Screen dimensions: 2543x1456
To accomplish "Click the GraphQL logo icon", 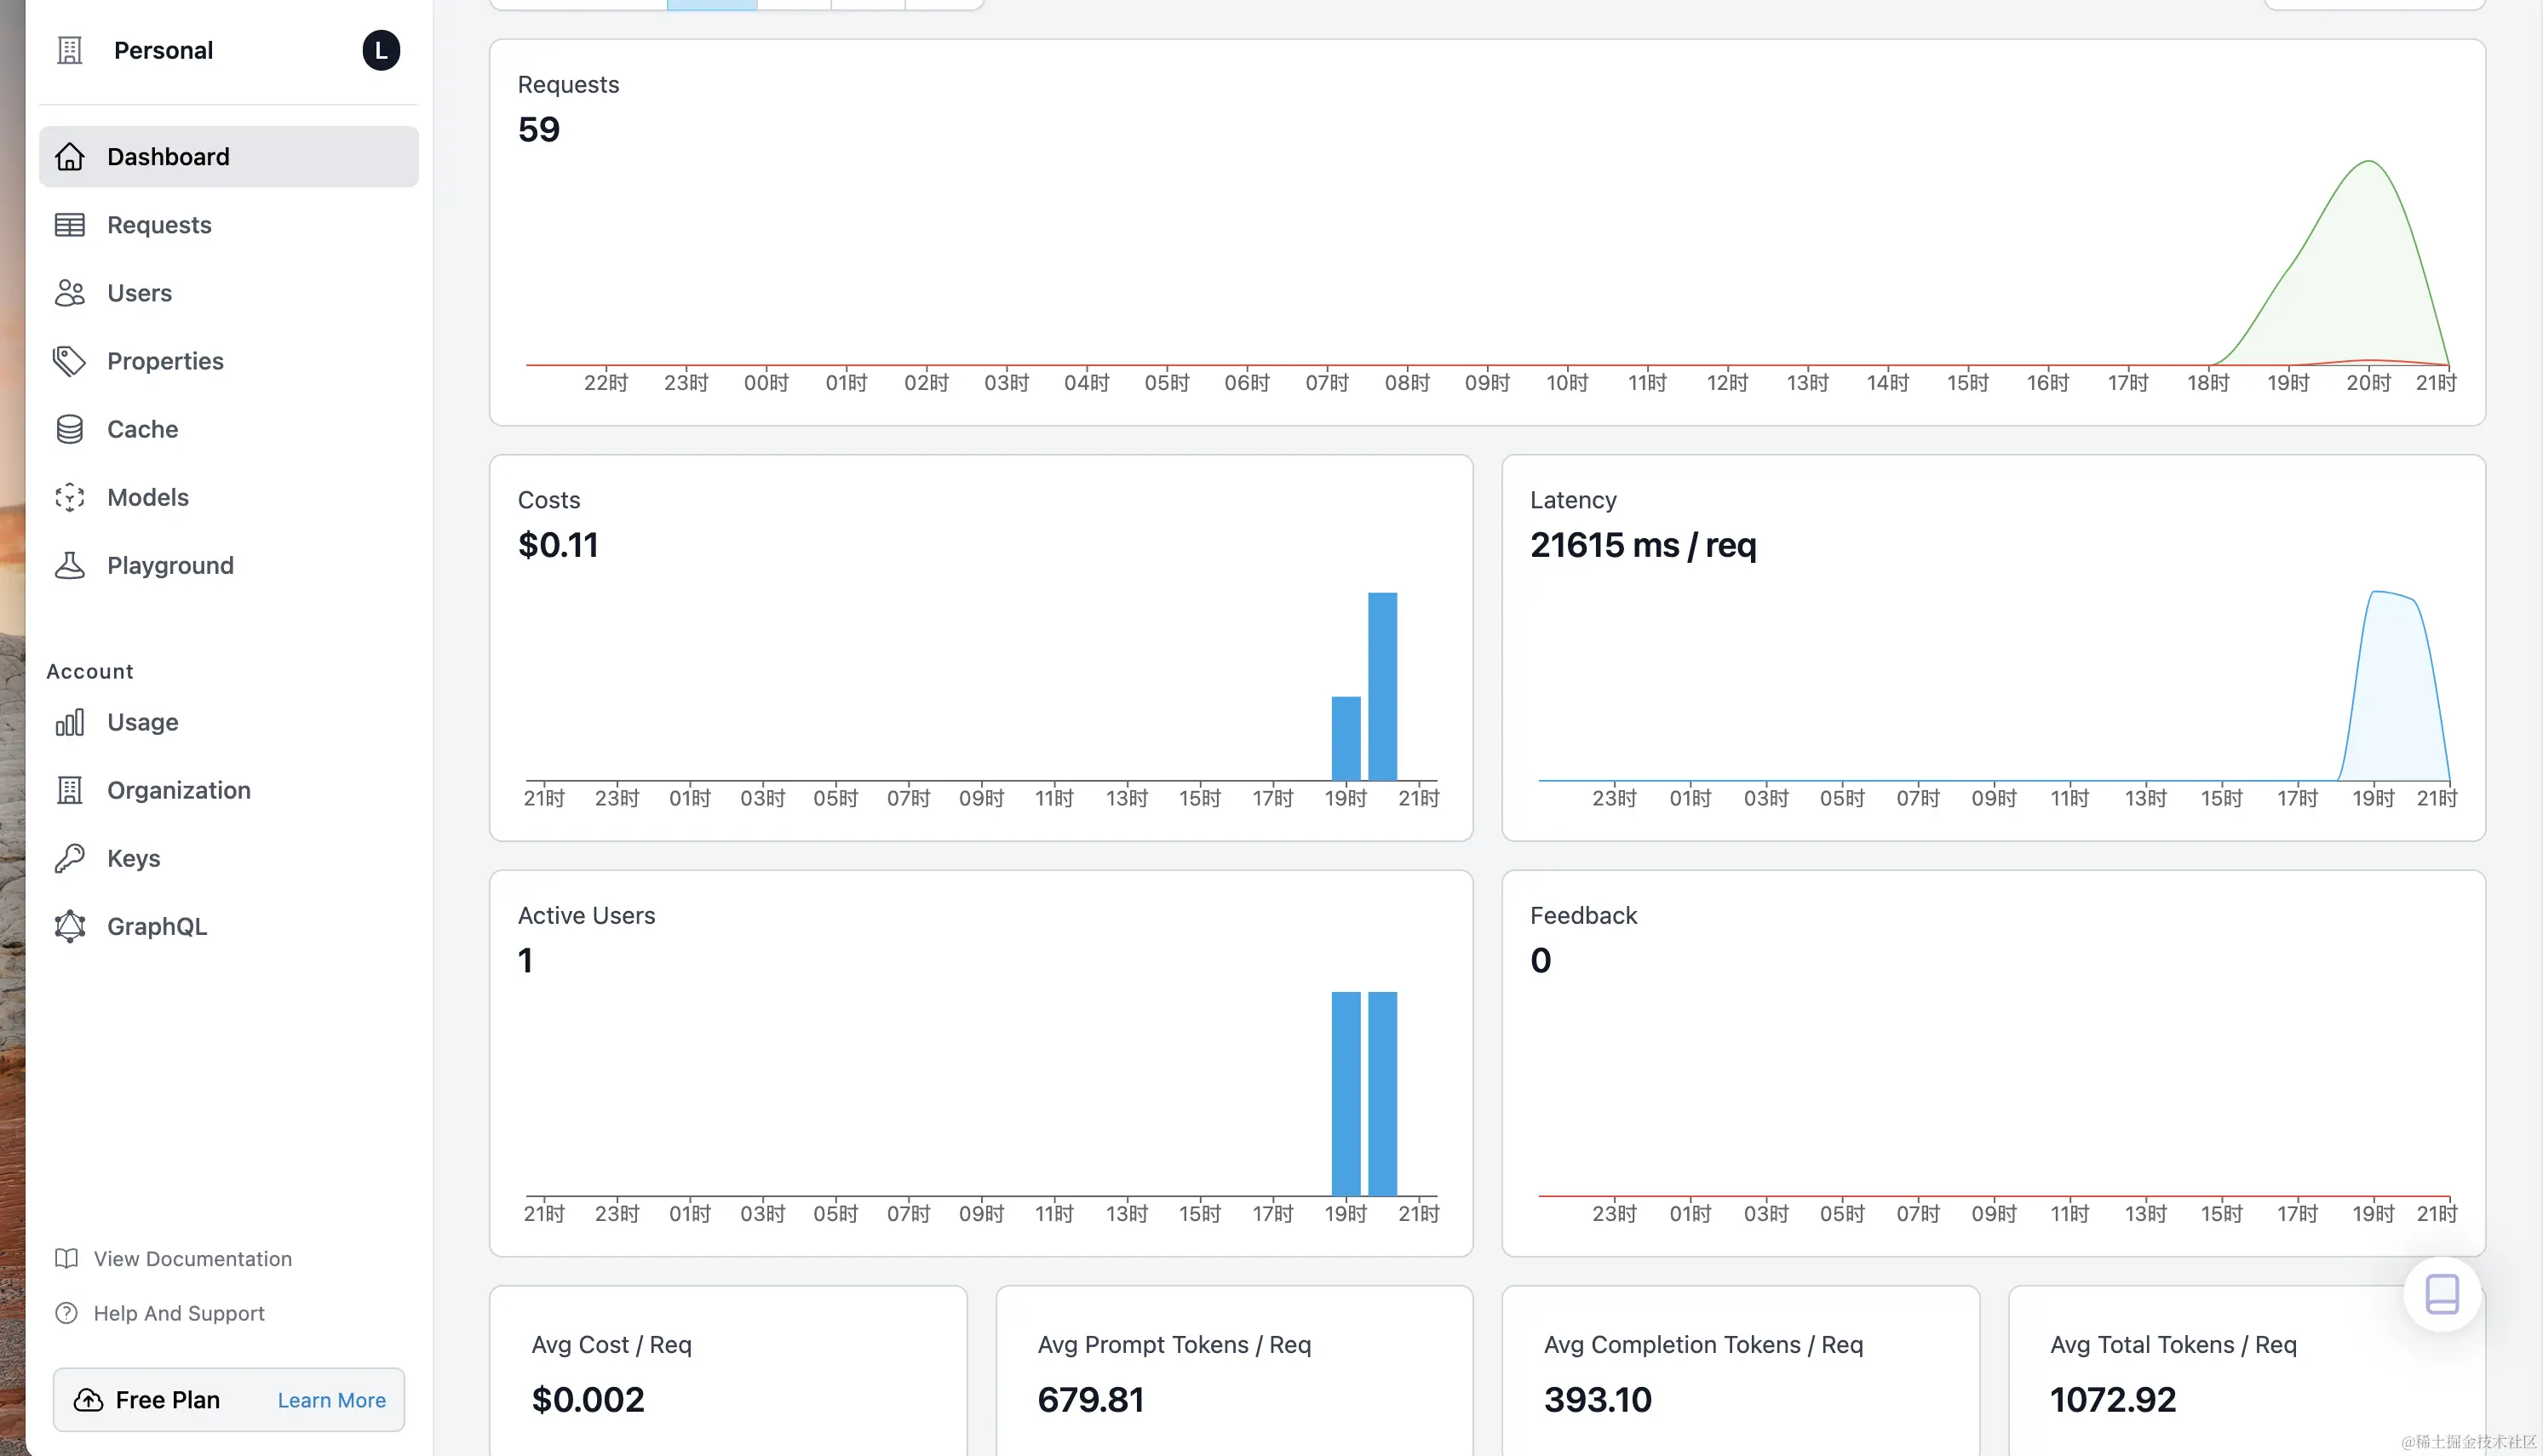I will tap(69, 926).
